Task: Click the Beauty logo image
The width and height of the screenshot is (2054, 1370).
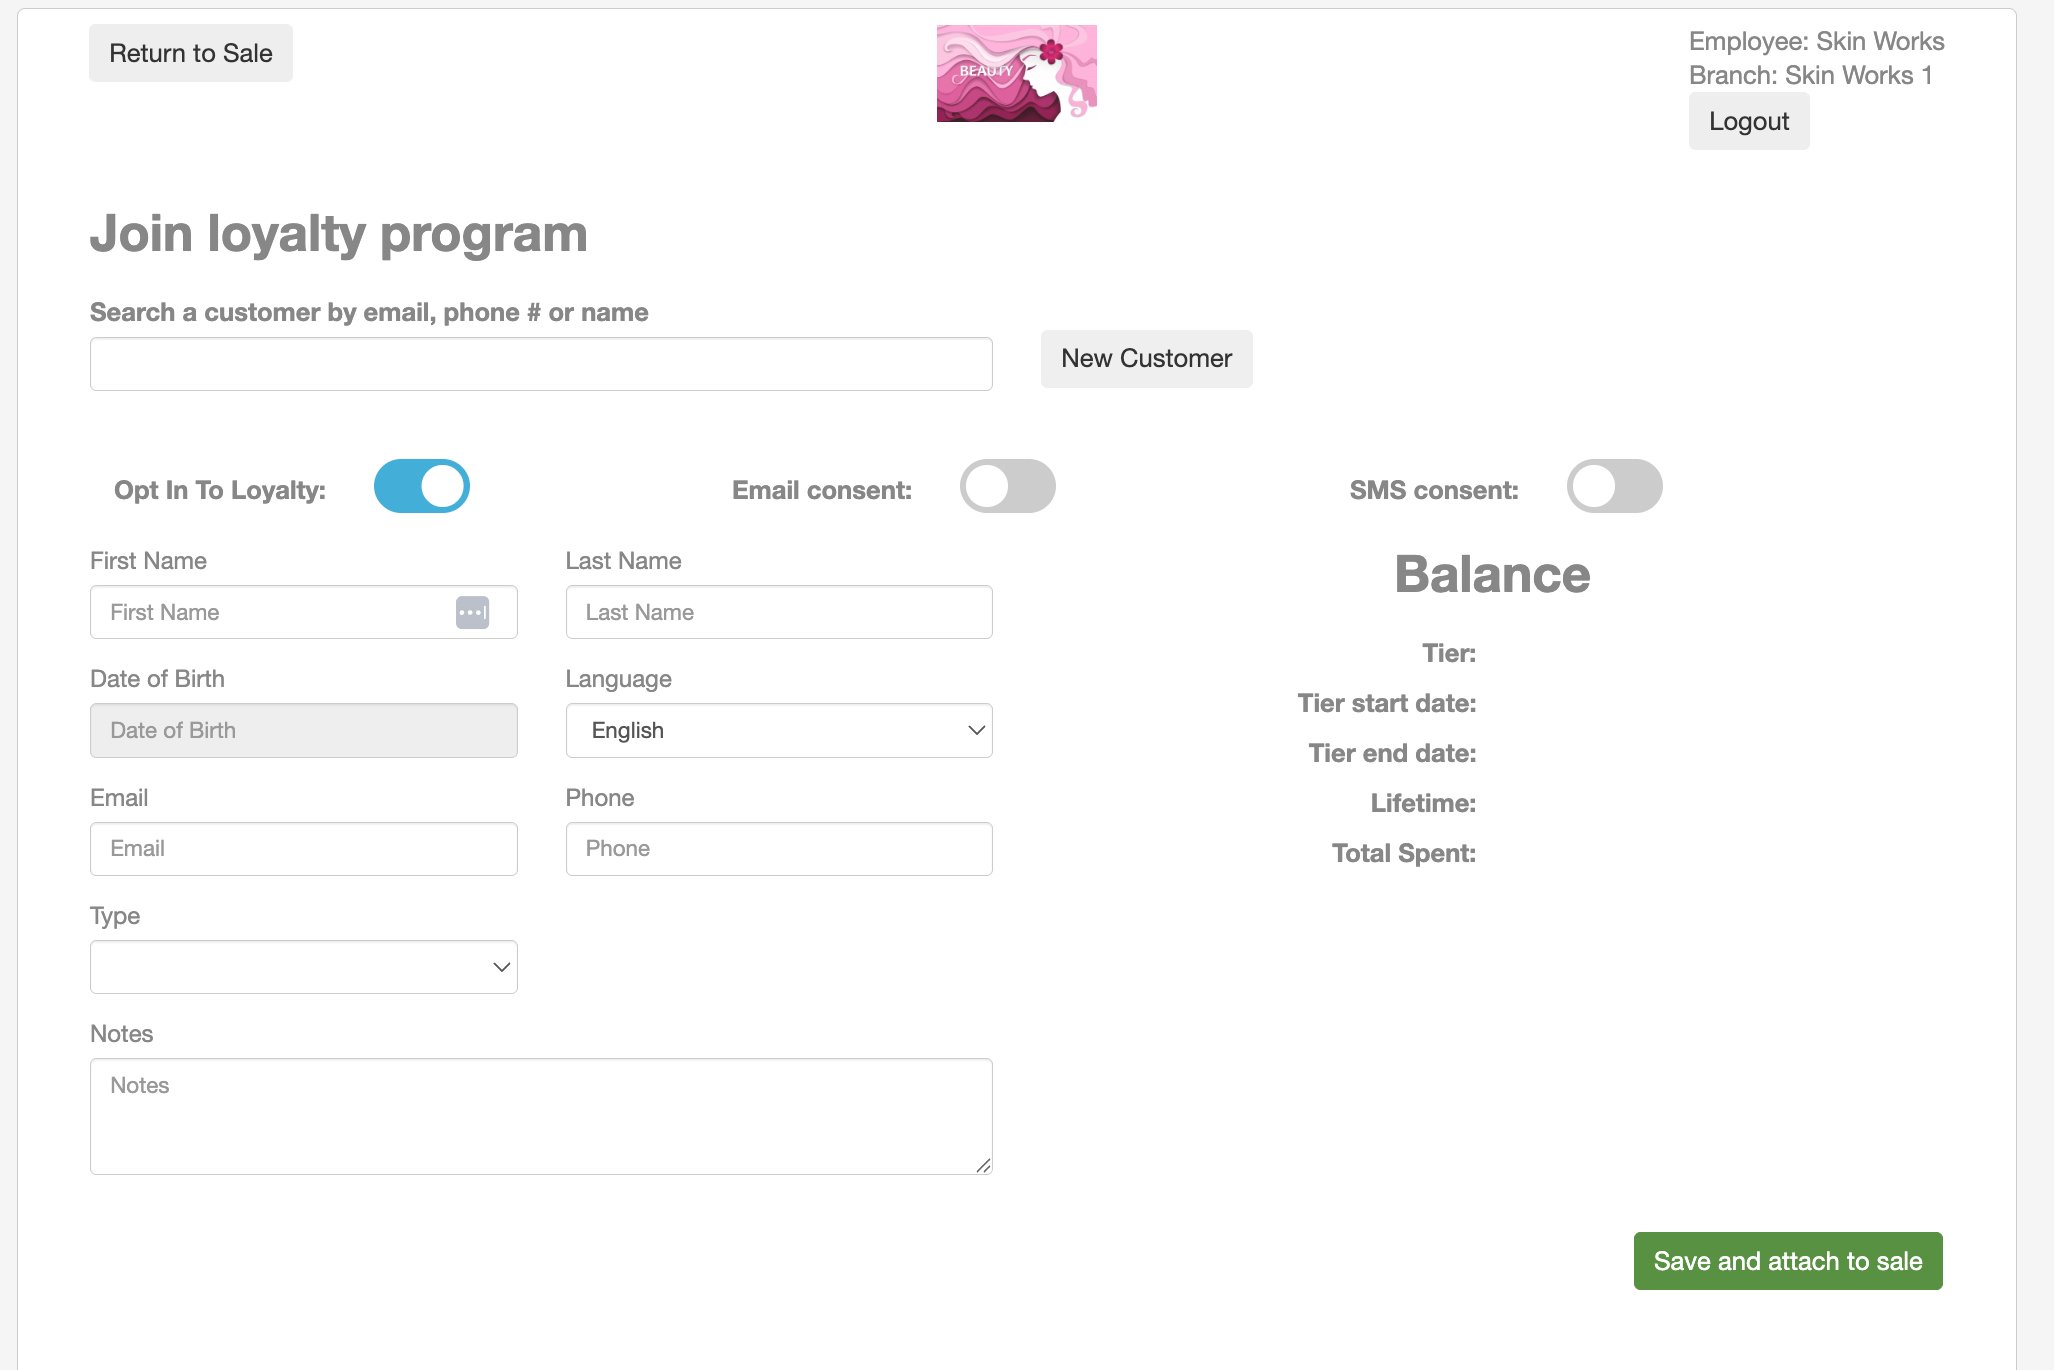Action: (x=1016, y=73)
